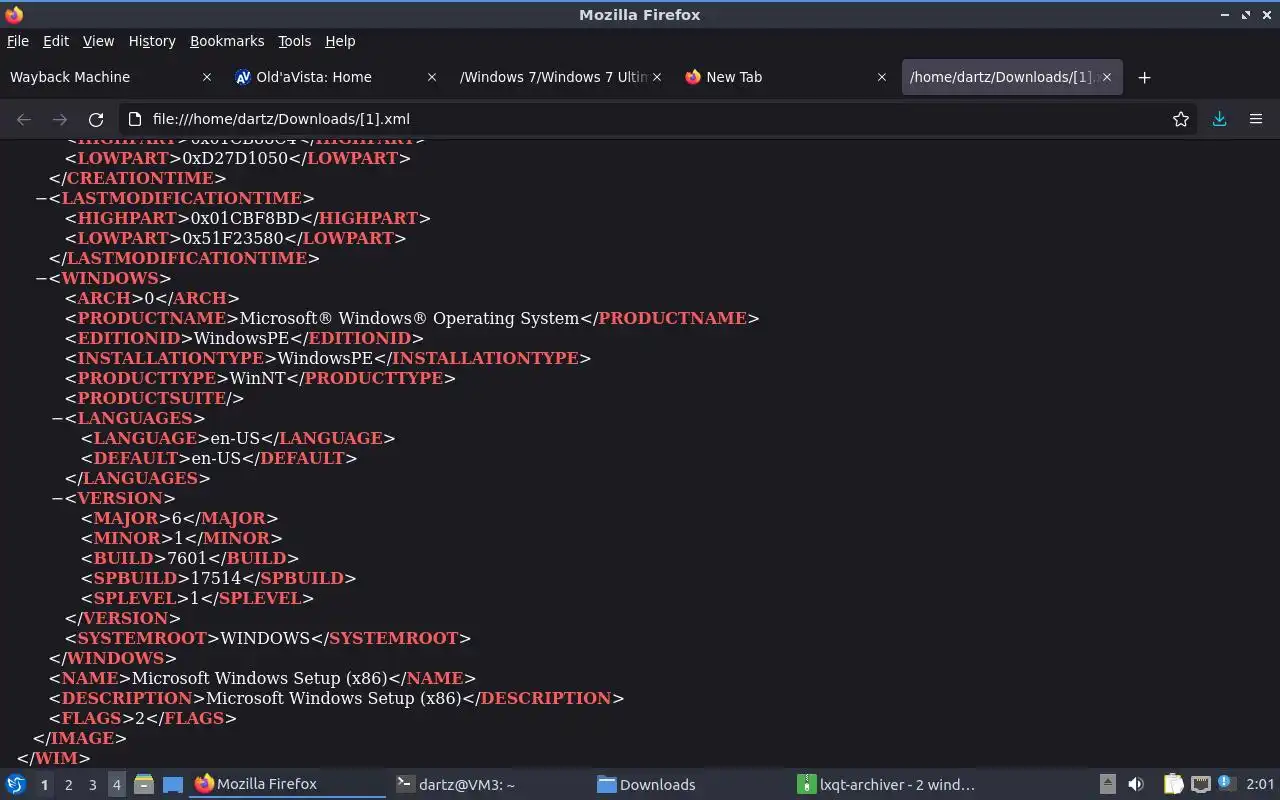Open the Bookmarks menu
The image size is (1280, 800).
(x=227, y=41)
